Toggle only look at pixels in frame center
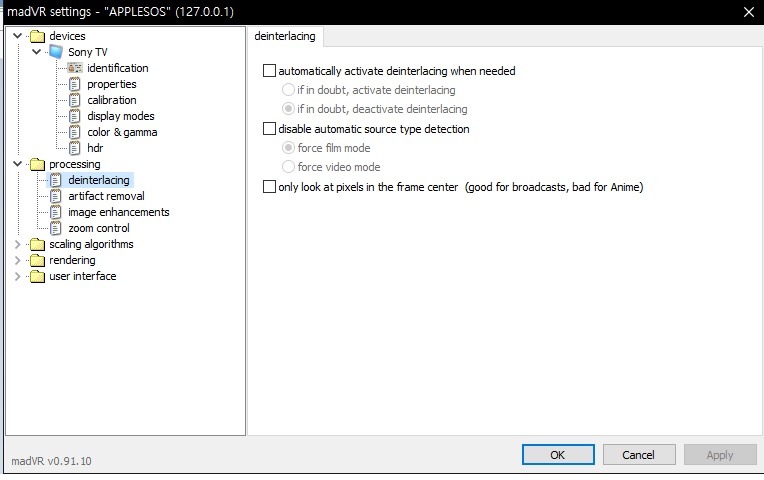The image size is (764, 480). point(269,187)
